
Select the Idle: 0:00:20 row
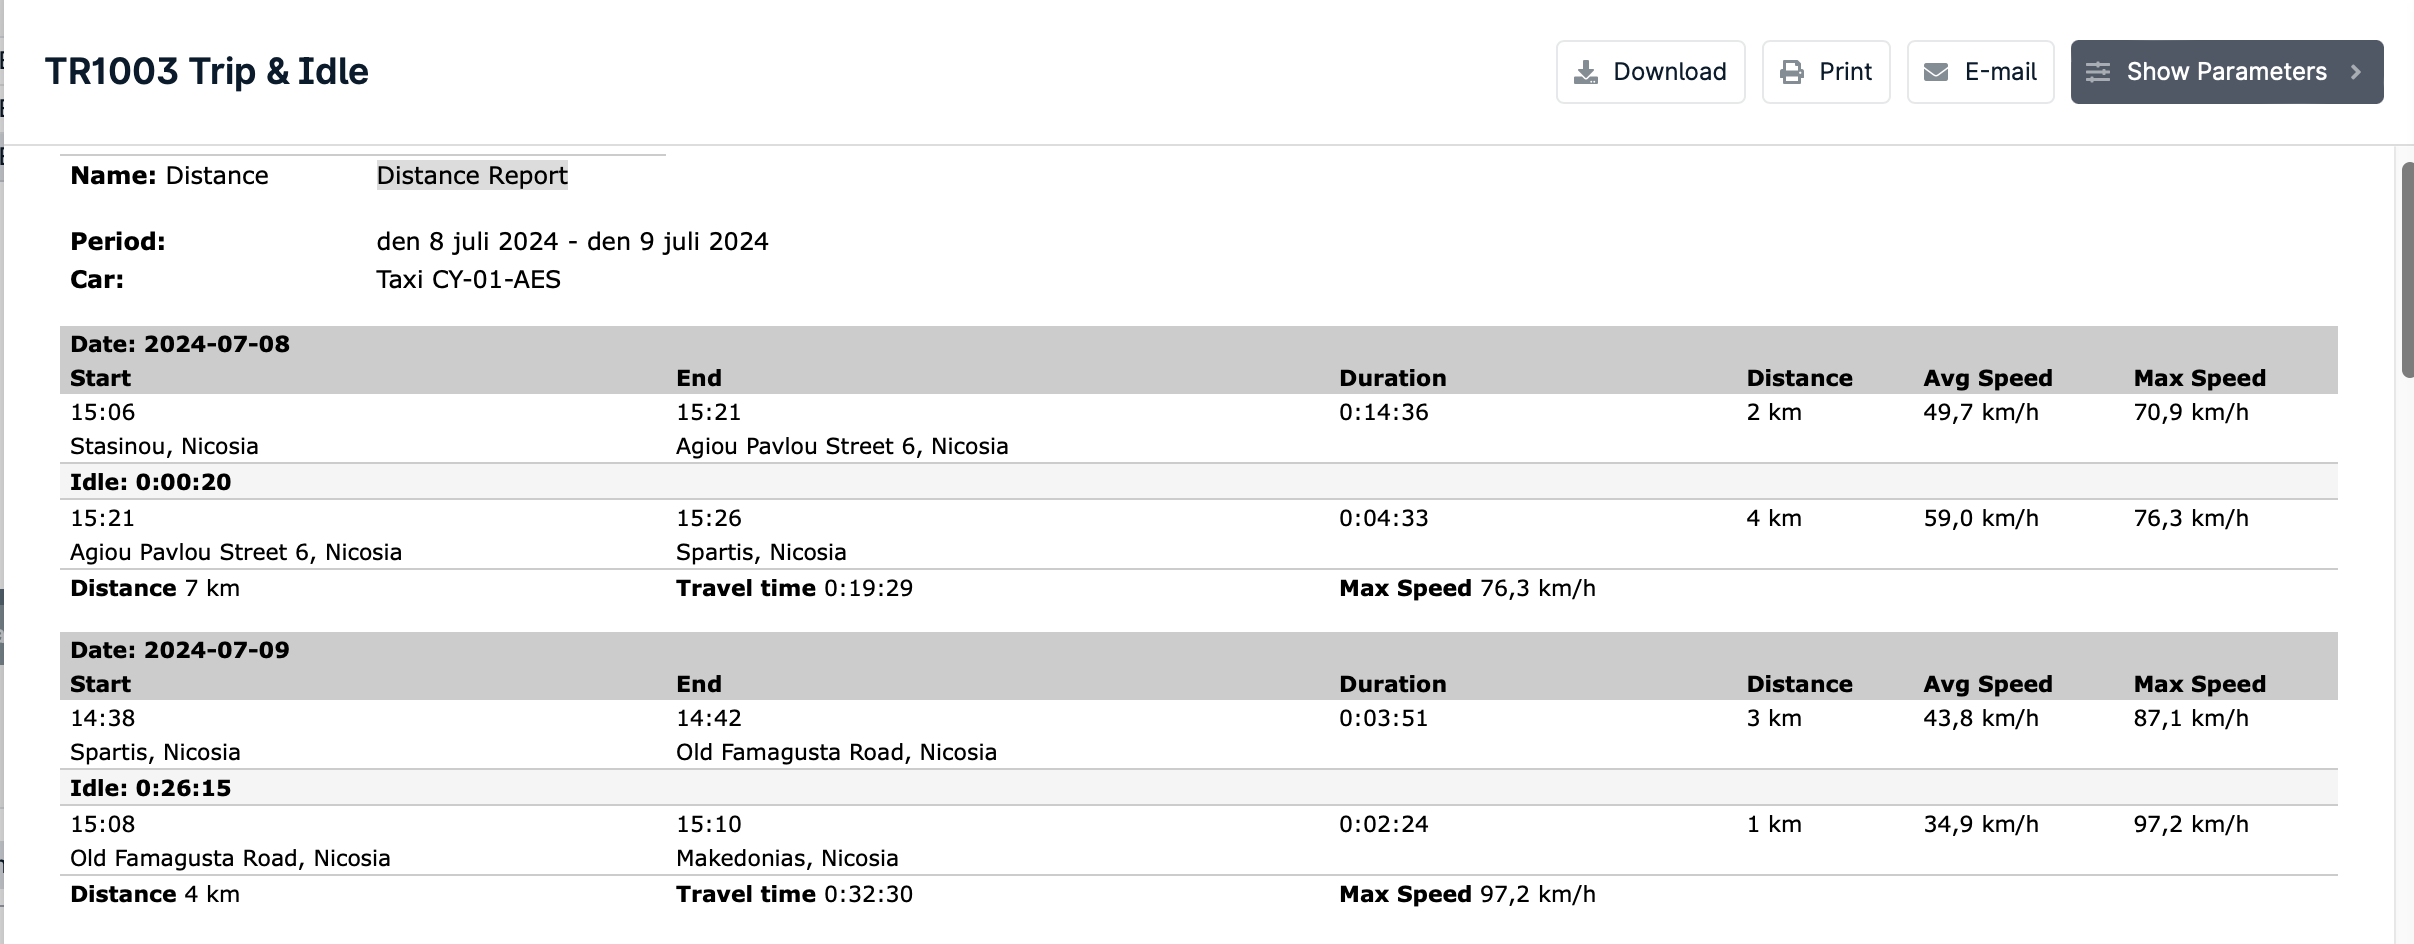pos(1199,482)
